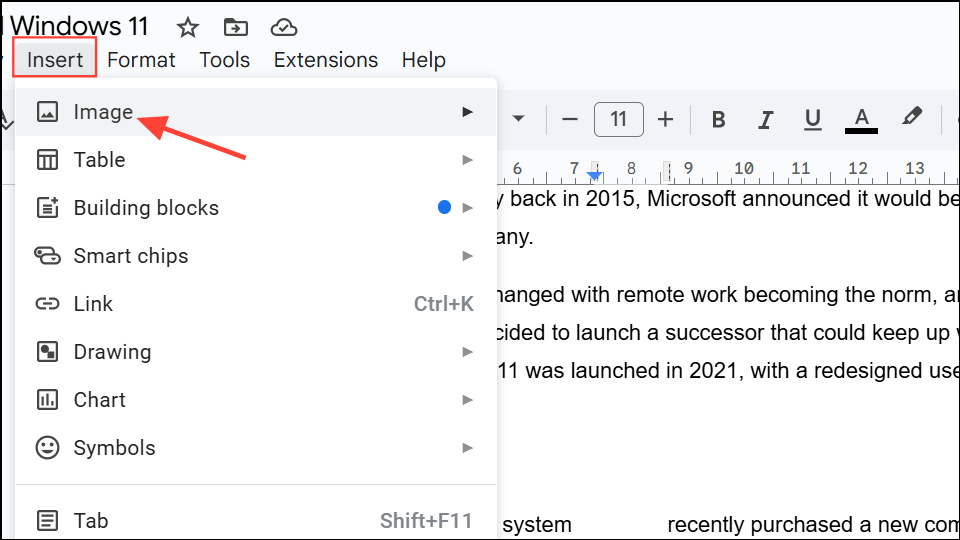Open the Extensions menu
Screen dimensions: 960x540
click(x=326, y=60)
